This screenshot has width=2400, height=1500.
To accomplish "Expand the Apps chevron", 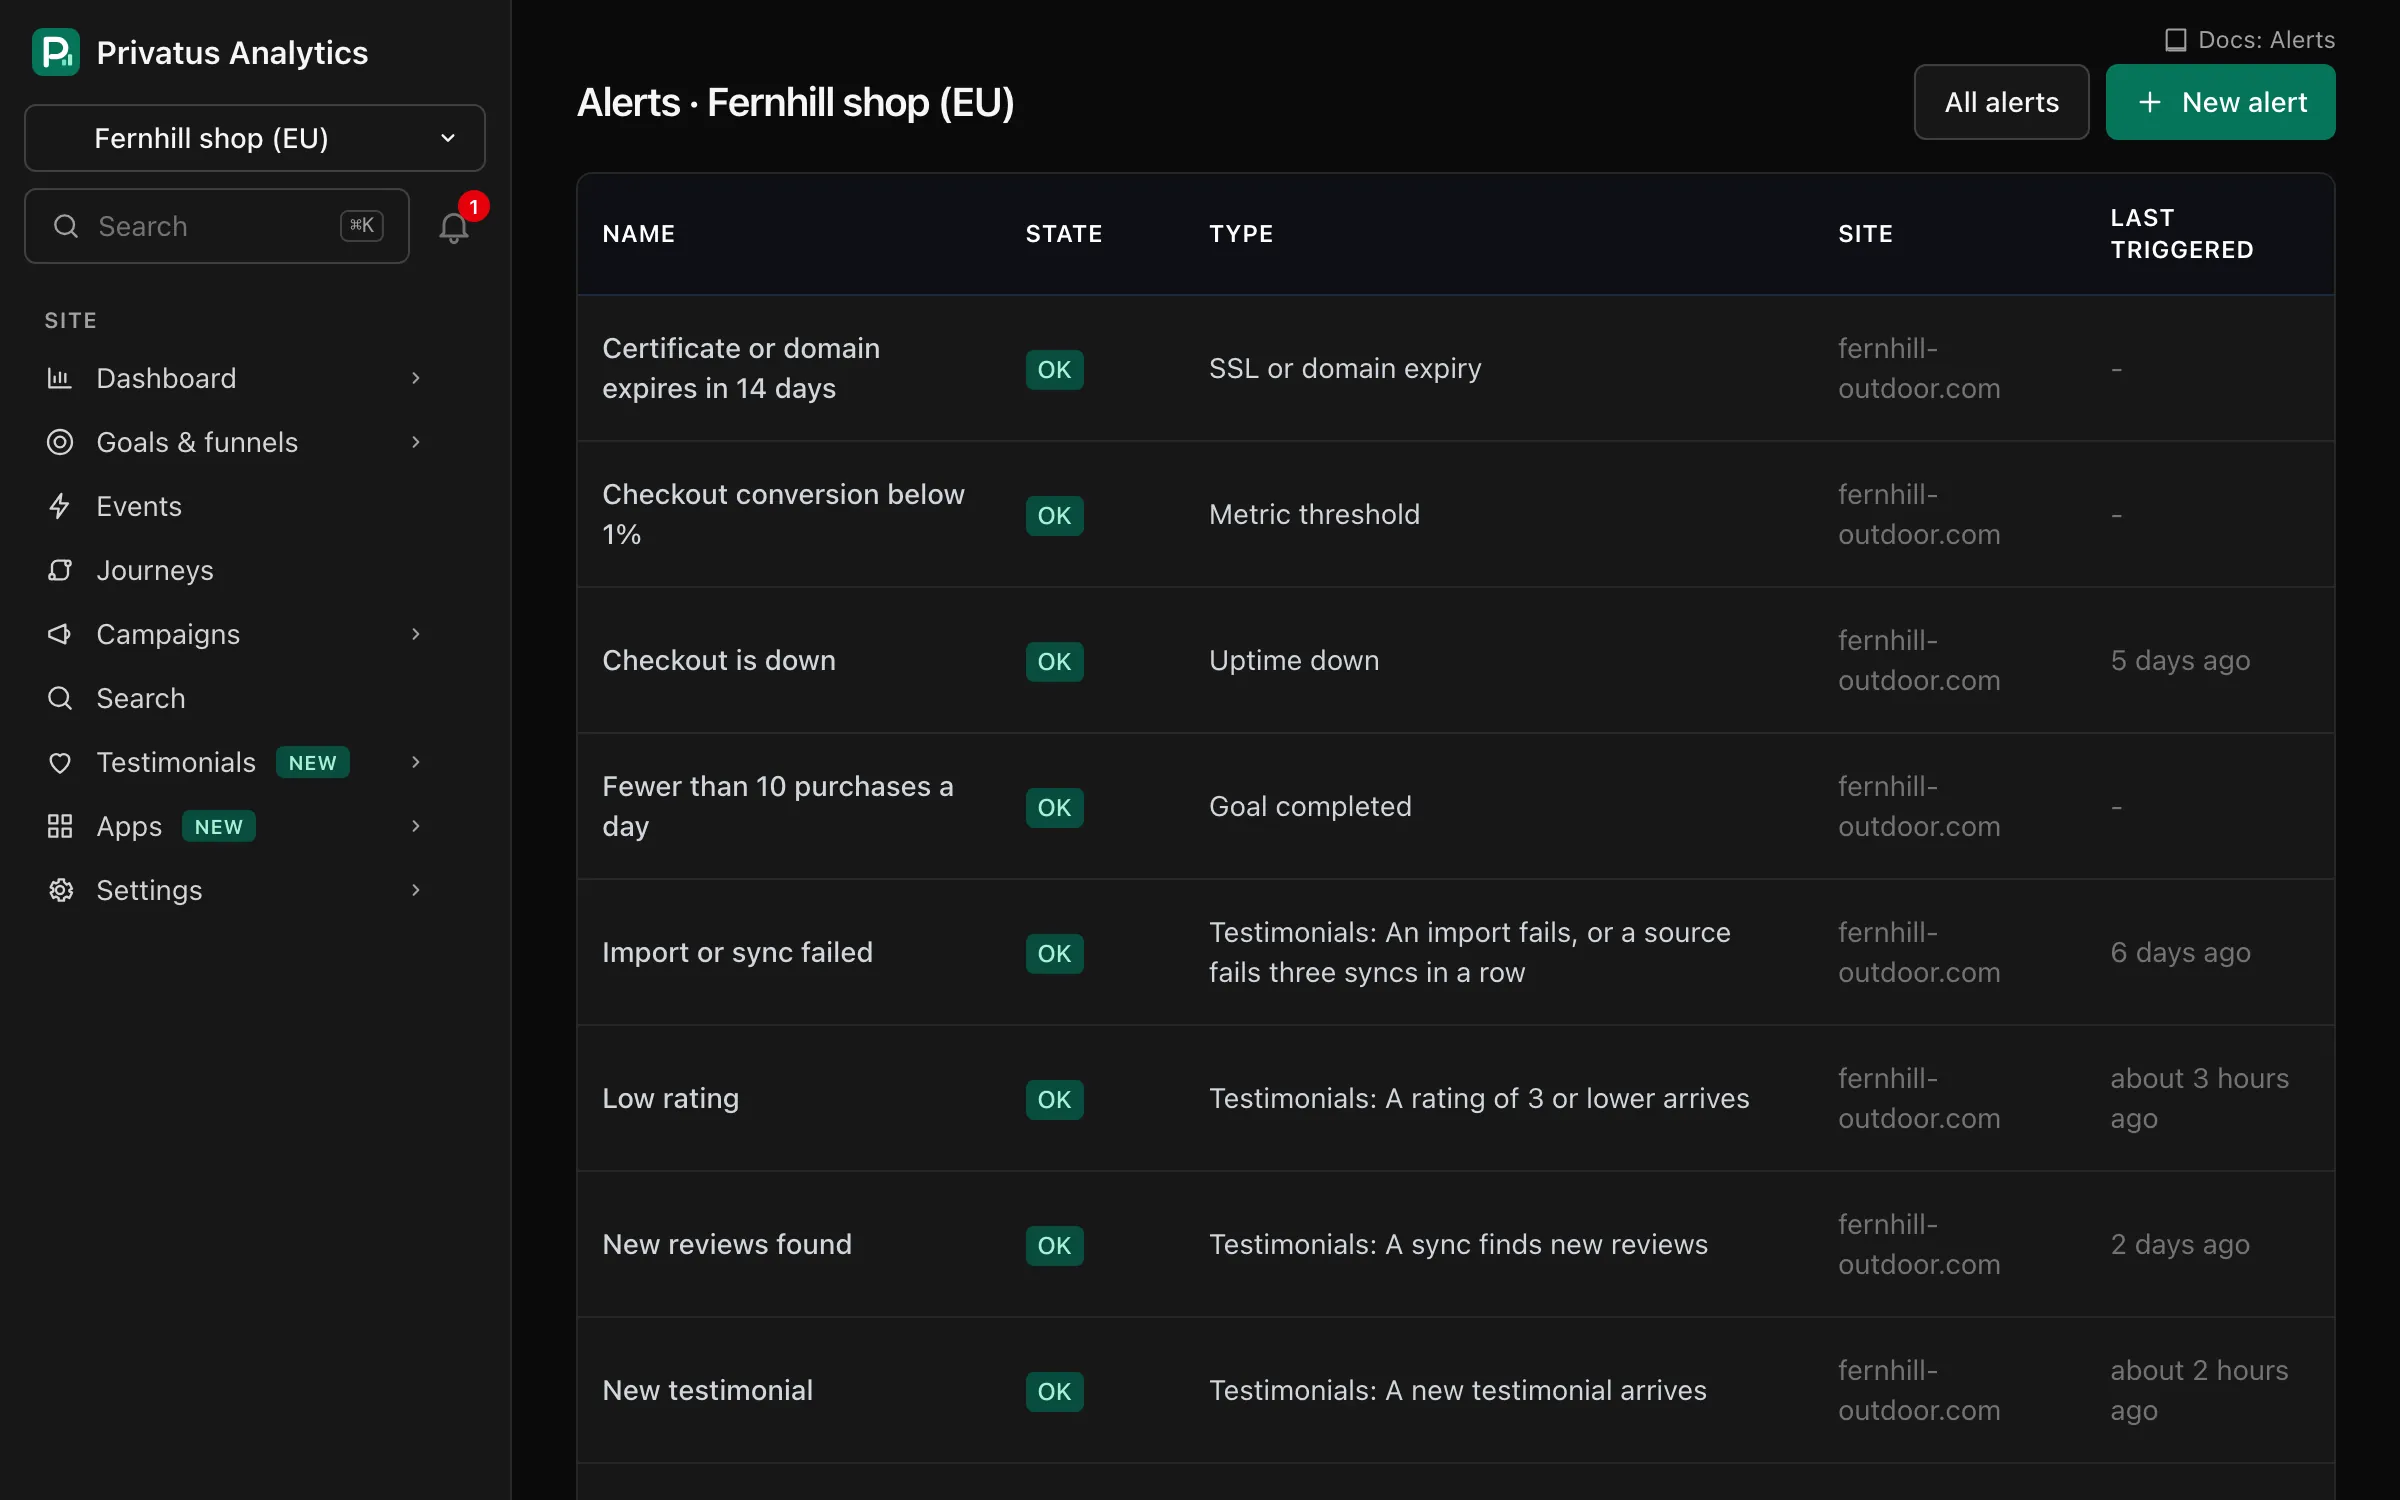I will click(x=416, y=826).
